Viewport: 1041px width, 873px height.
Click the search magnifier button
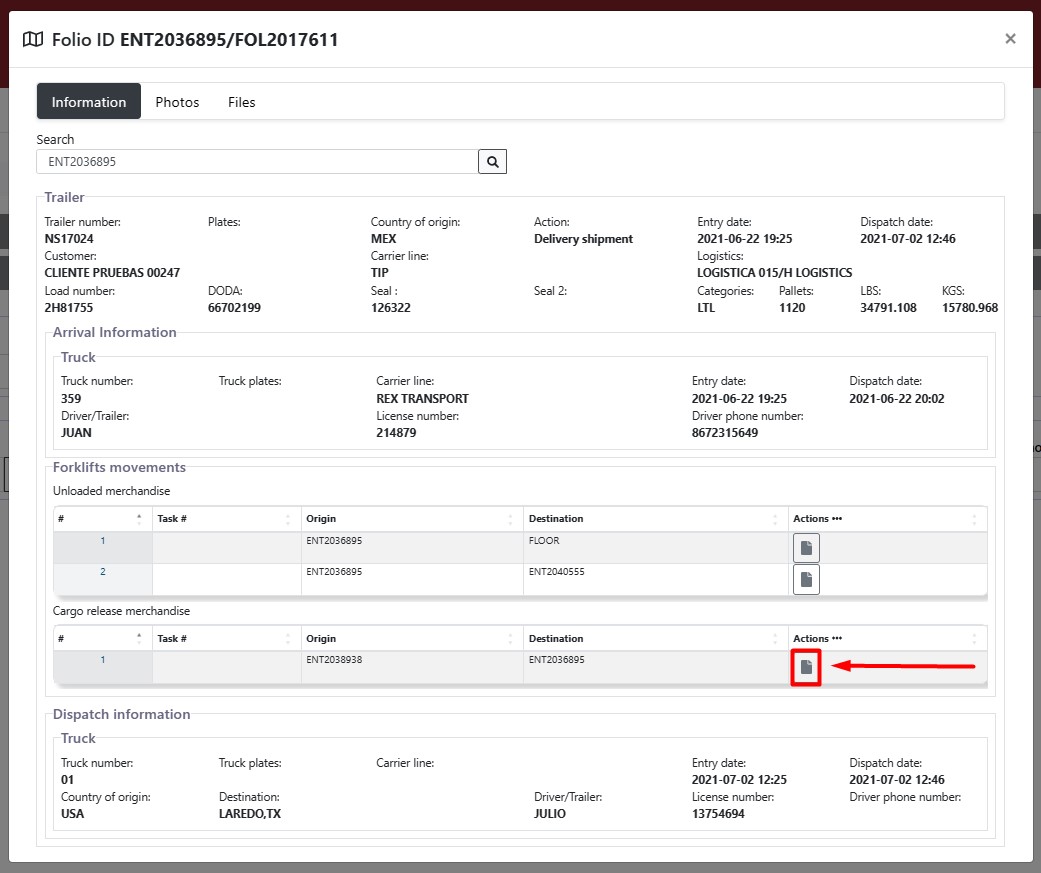(492, 161)
